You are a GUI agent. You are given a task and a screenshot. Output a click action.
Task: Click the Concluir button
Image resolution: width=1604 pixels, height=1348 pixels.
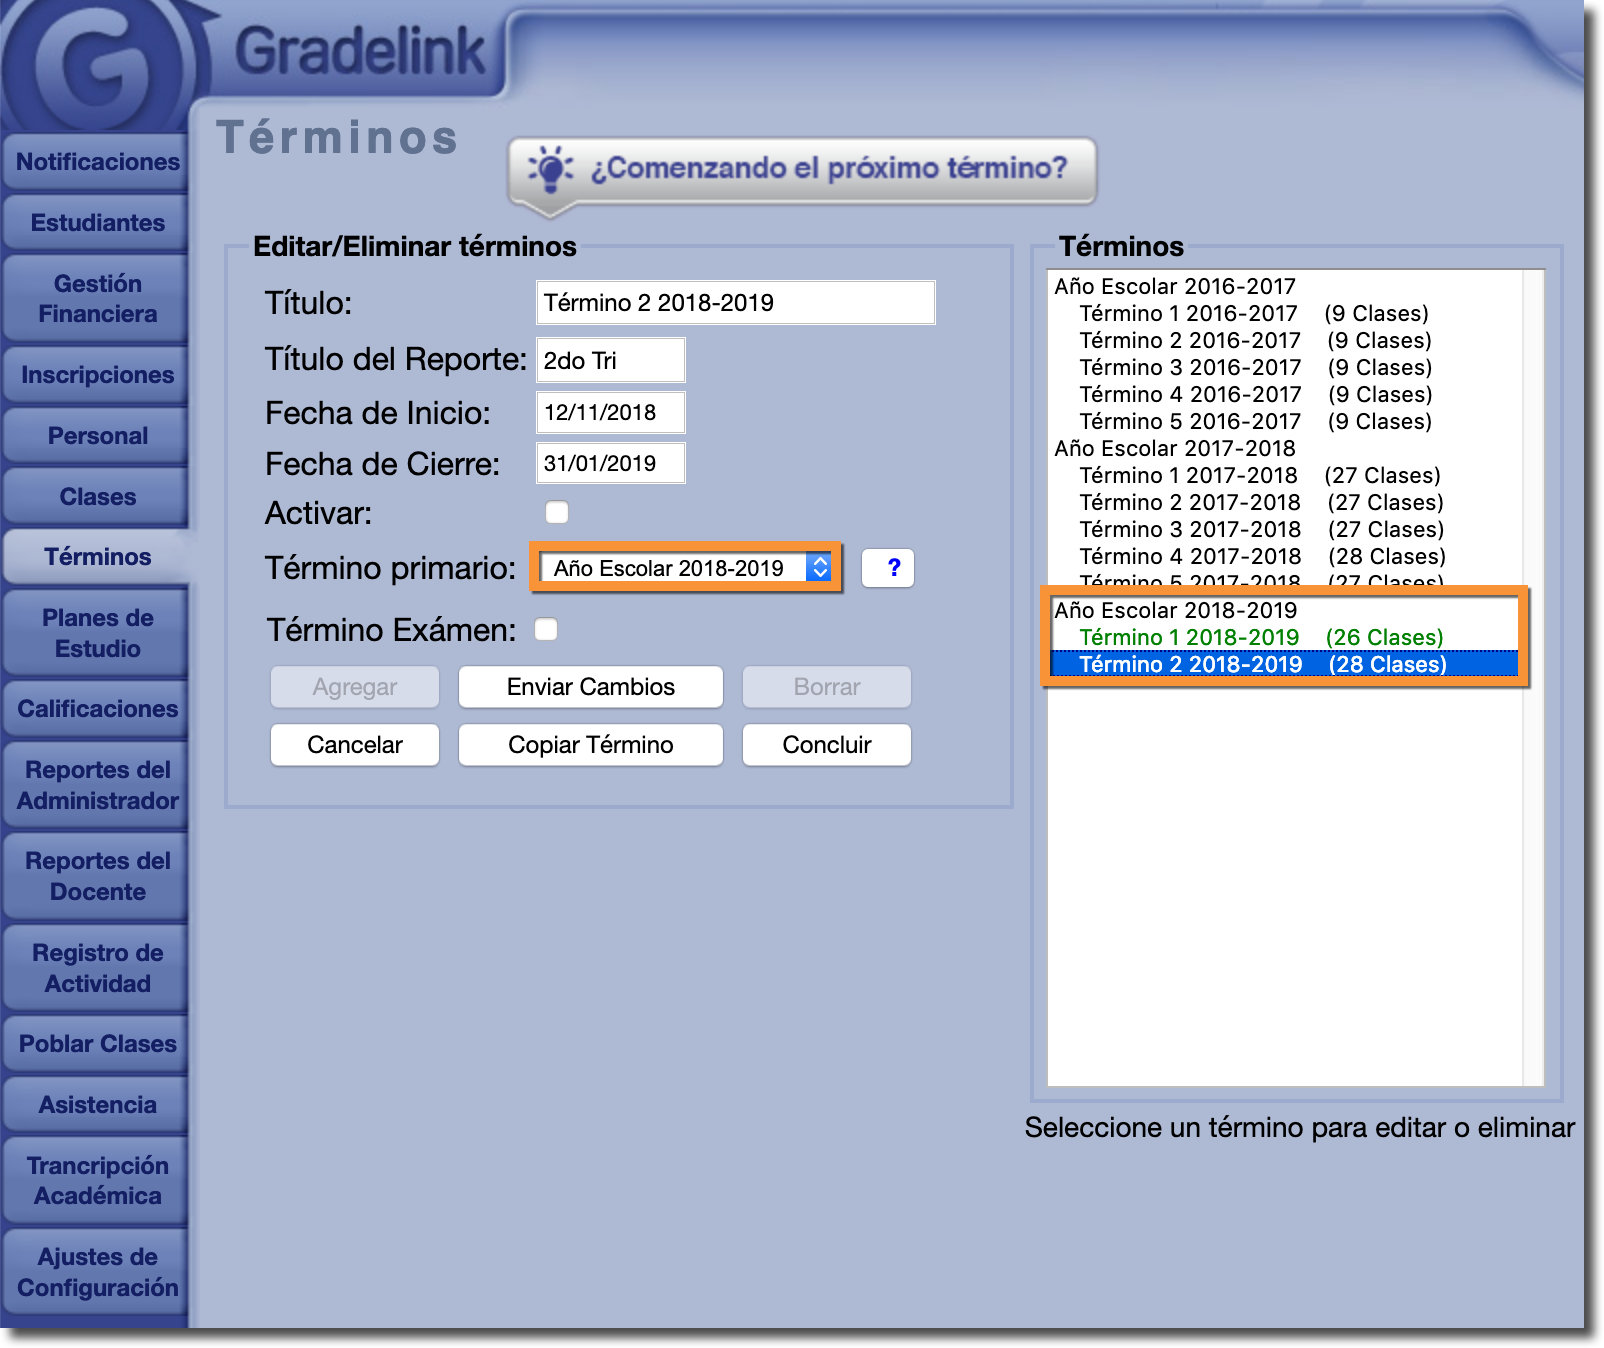(x=826, y=745)
